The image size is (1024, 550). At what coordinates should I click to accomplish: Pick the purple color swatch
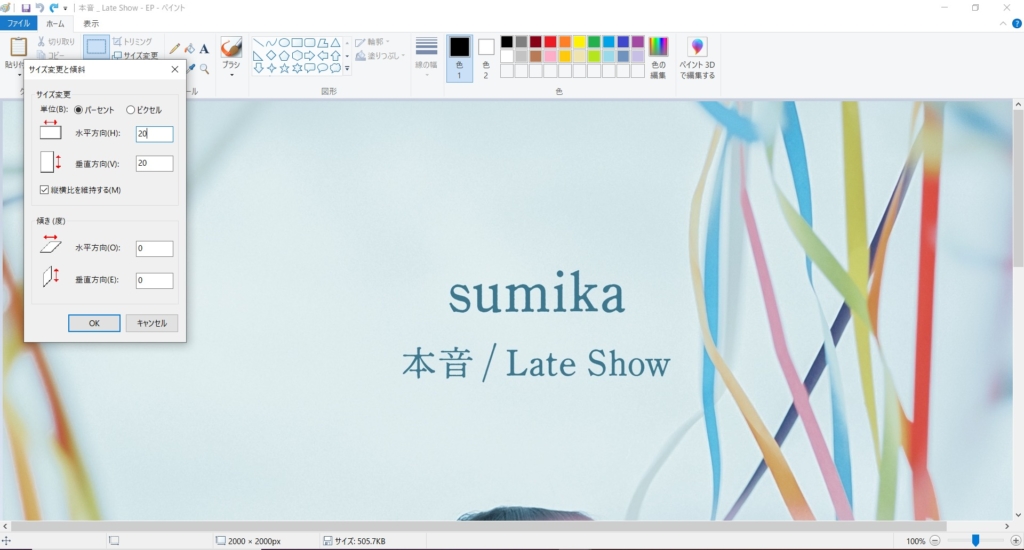point(637,42)
